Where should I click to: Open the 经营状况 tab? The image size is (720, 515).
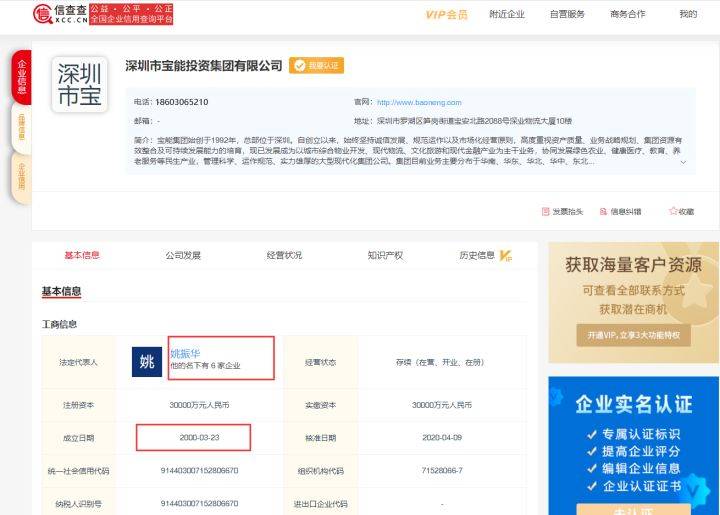tap(284, 255)
